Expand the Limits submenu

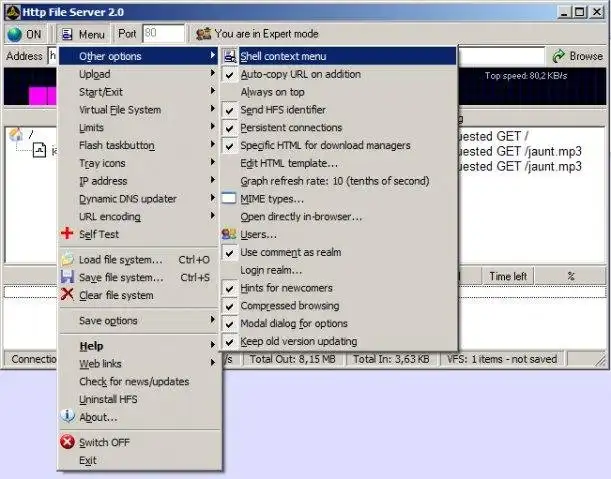point(139,128)
